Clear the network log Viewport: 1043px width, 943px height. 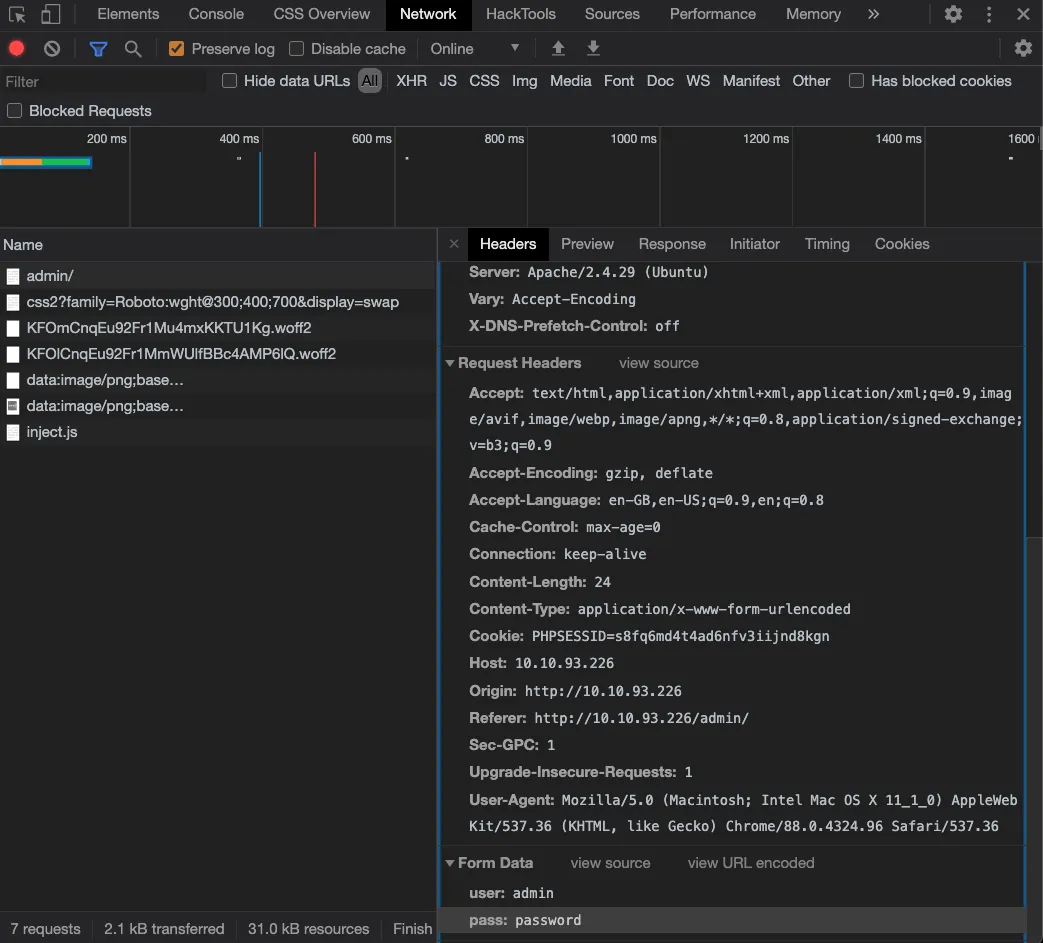(52, 48)
